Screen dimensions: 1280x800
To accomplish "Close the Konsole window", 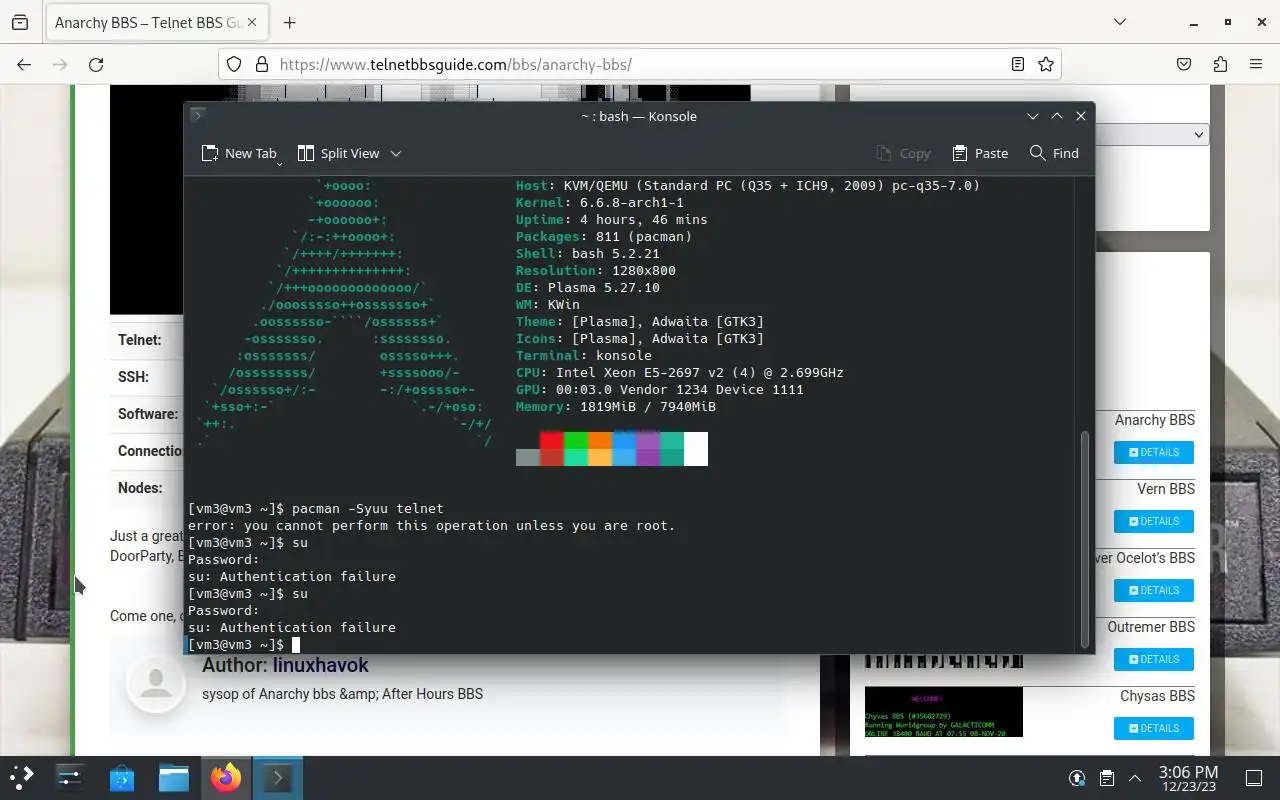I will (1081, 116).
